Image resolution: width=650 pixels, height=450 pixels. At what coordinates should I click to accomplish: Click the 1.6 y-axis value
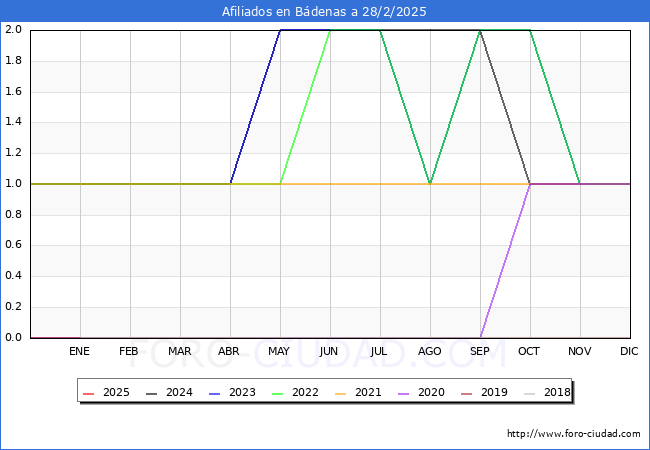tap(13, 91)
